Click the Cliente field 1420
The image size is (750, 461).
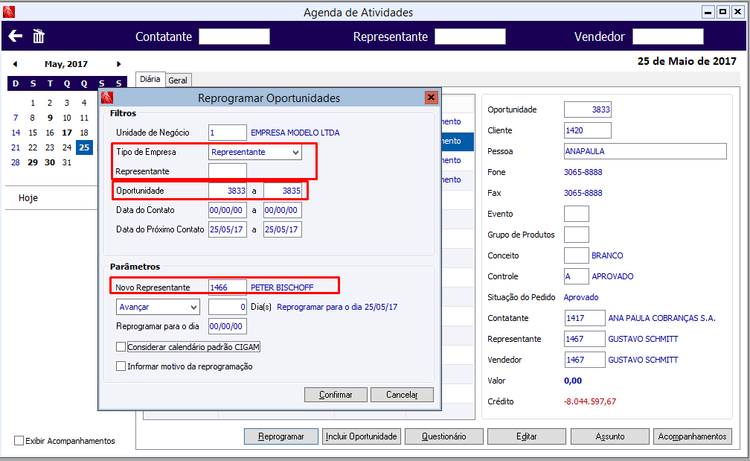tap(588, 130)
